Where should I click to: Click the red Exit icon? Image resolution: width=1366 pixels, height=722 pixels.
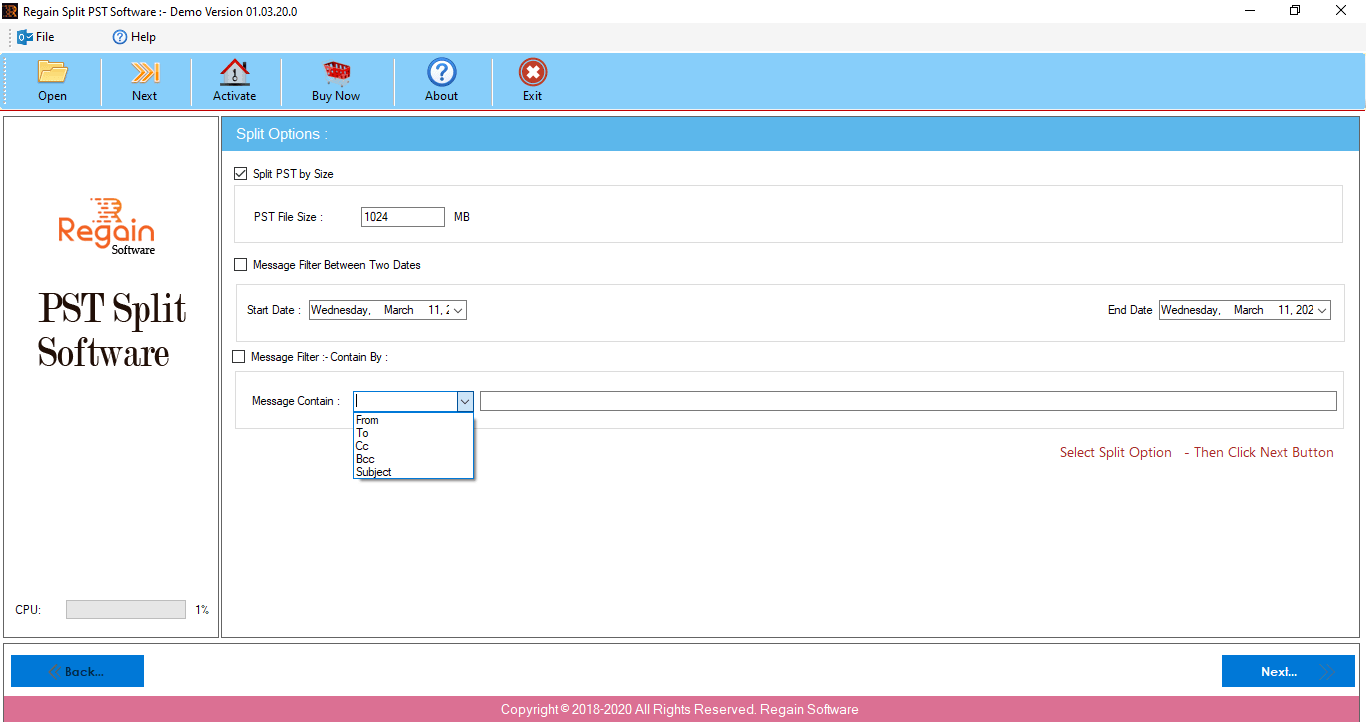(x=532, y=72)
